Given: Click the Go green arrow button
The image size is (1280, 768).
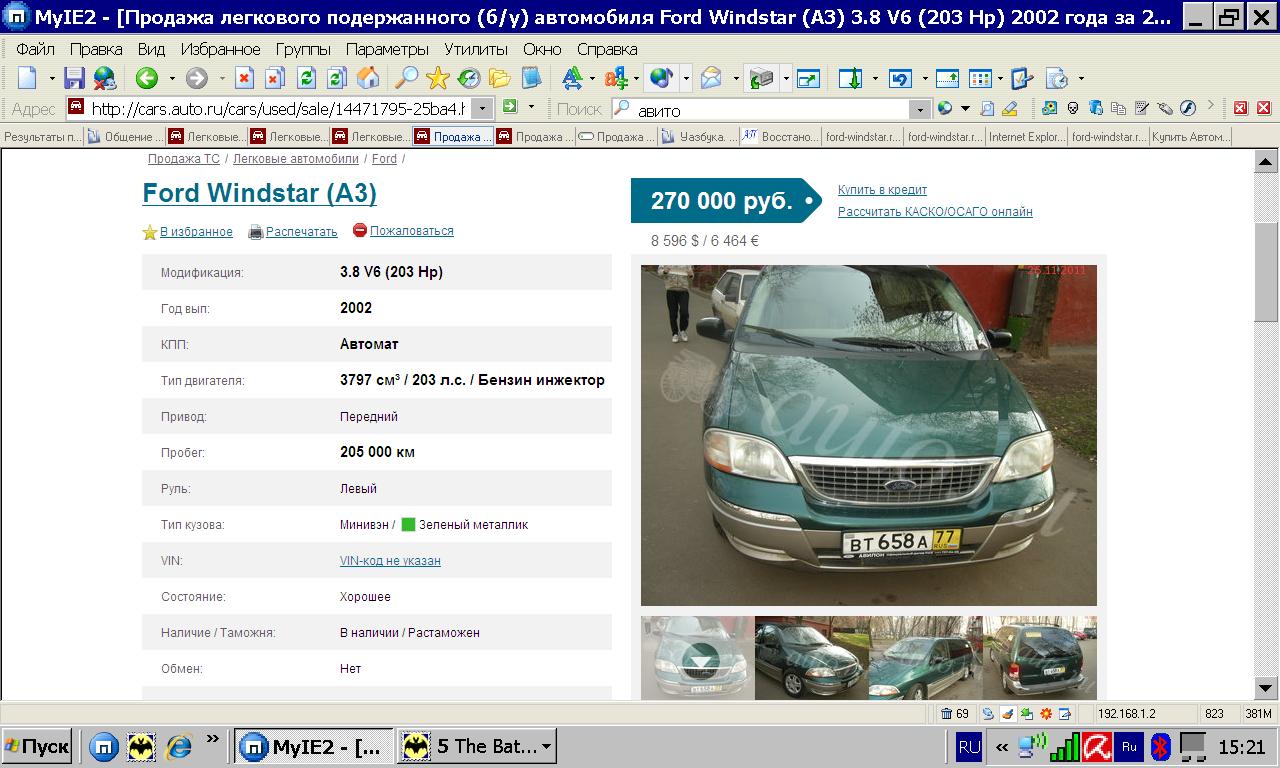Looking at the screenshot, I should coord(510,107).
